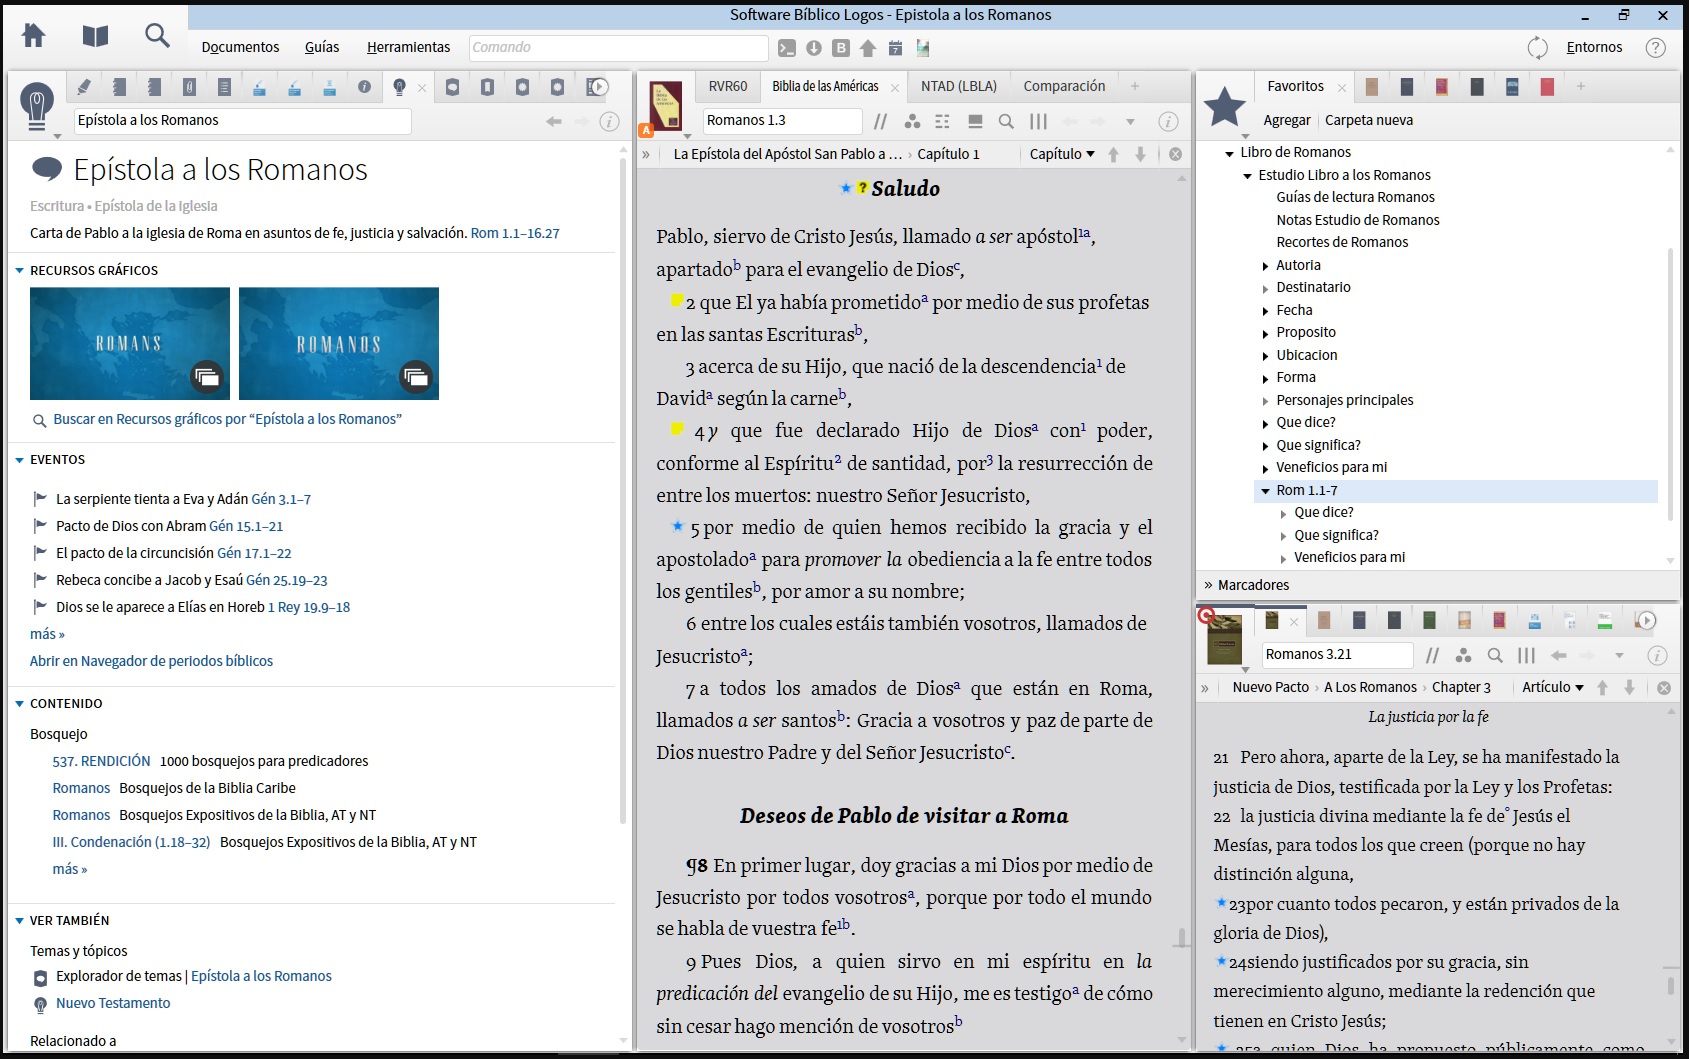Click the terminal command icon next to Comando
The width and height of the screenshot is (1689, 1059).
coord(787,47)
